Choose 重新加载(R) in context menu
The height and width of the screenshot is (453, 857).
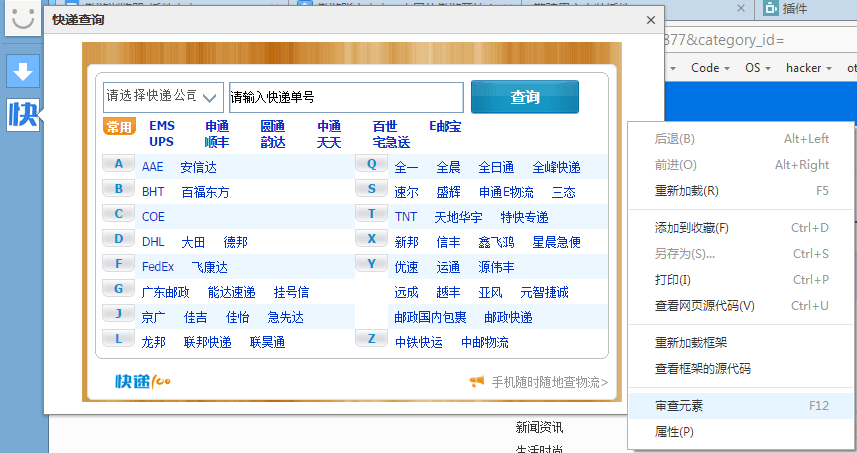[741, 191]
